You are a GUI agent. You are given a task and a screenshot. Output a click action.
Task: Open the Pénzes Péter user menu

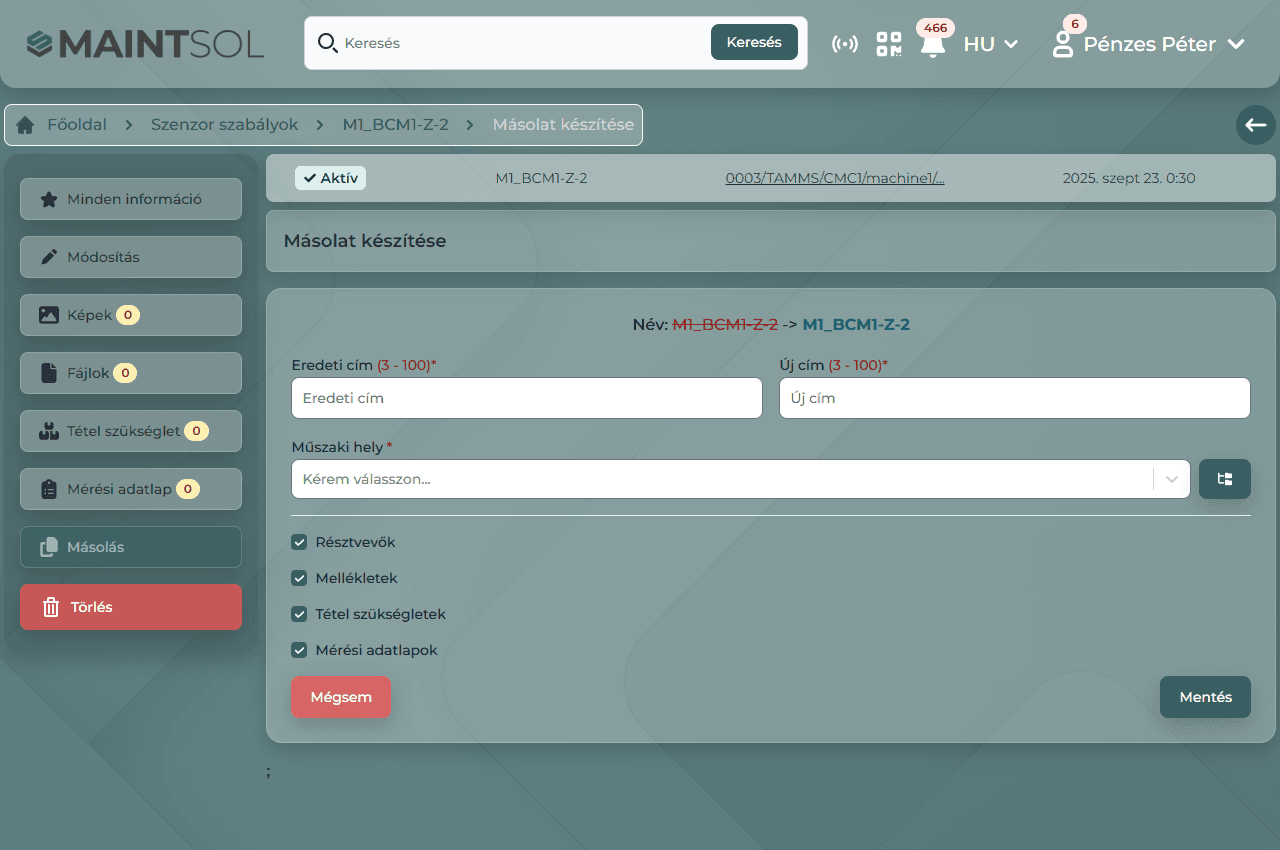1164,44
